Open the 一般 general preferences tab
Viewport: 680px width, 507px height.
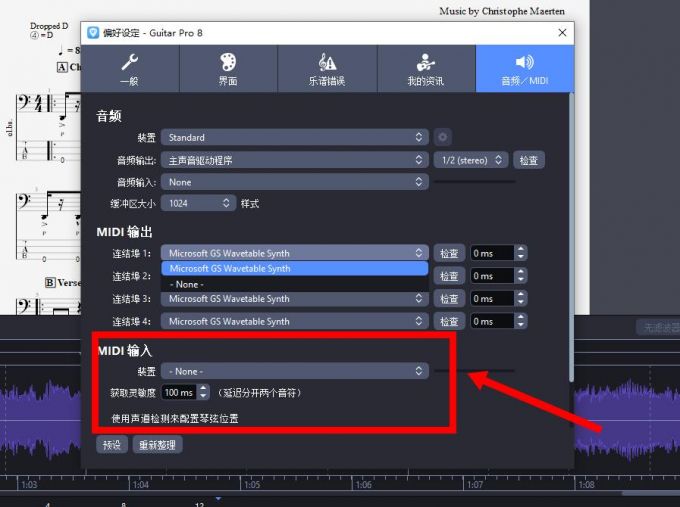(x=130, y=69)
